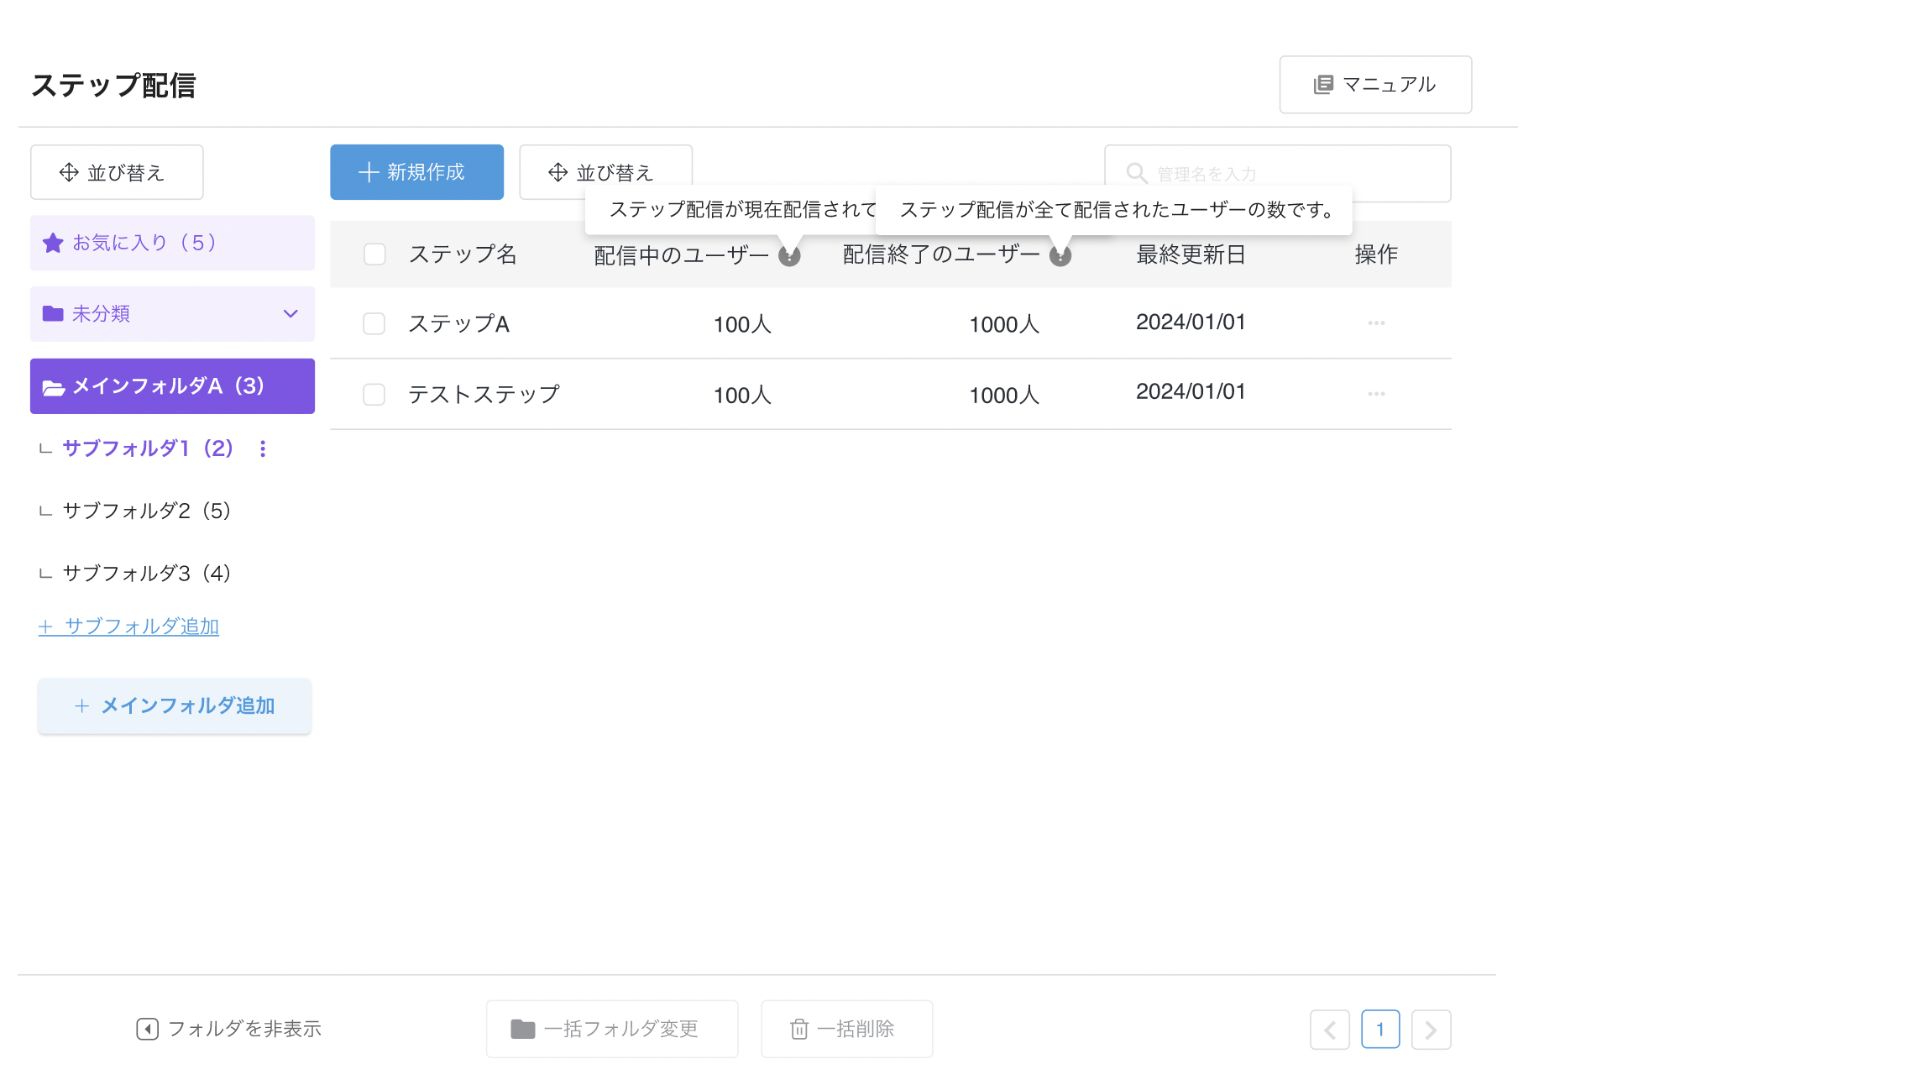Image resolution: width=1920 pixels, height=1080 pixels.
Task: Go to next page arrow
Action: coord(1430,1030)
